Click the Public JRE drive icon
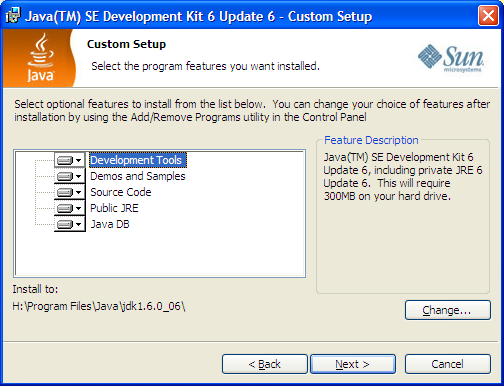The height and width of the screenshot is (386, 504). (65, 208)
